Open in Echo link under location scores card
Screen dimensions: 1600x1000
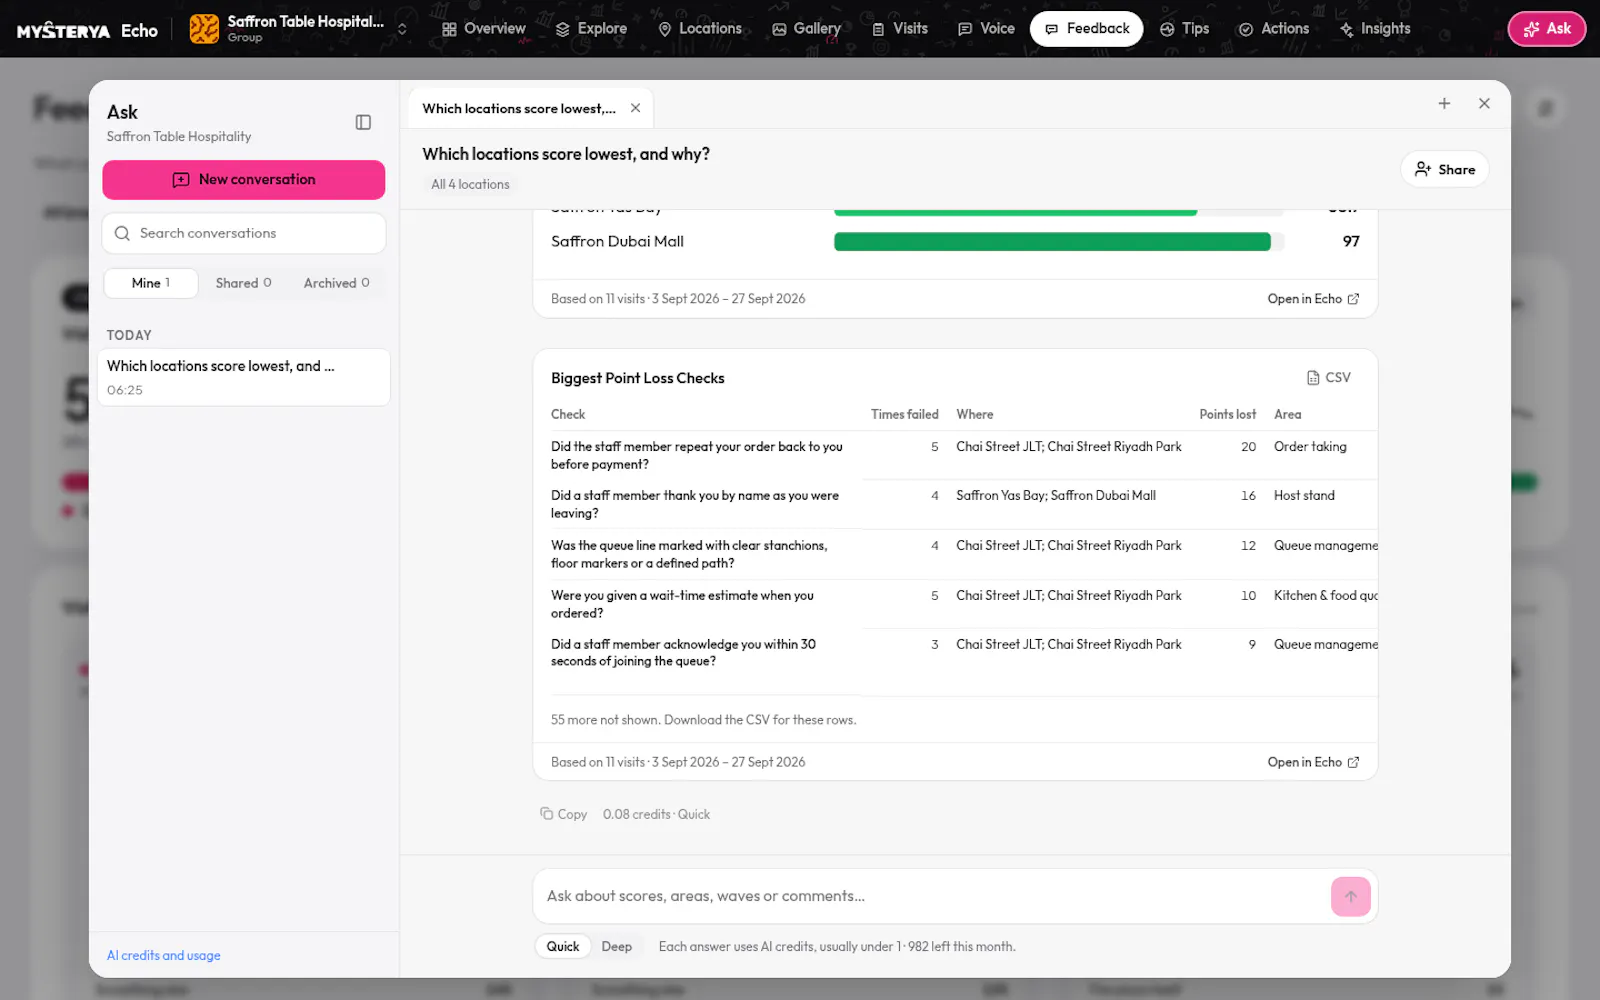[x=1313, y=299]
